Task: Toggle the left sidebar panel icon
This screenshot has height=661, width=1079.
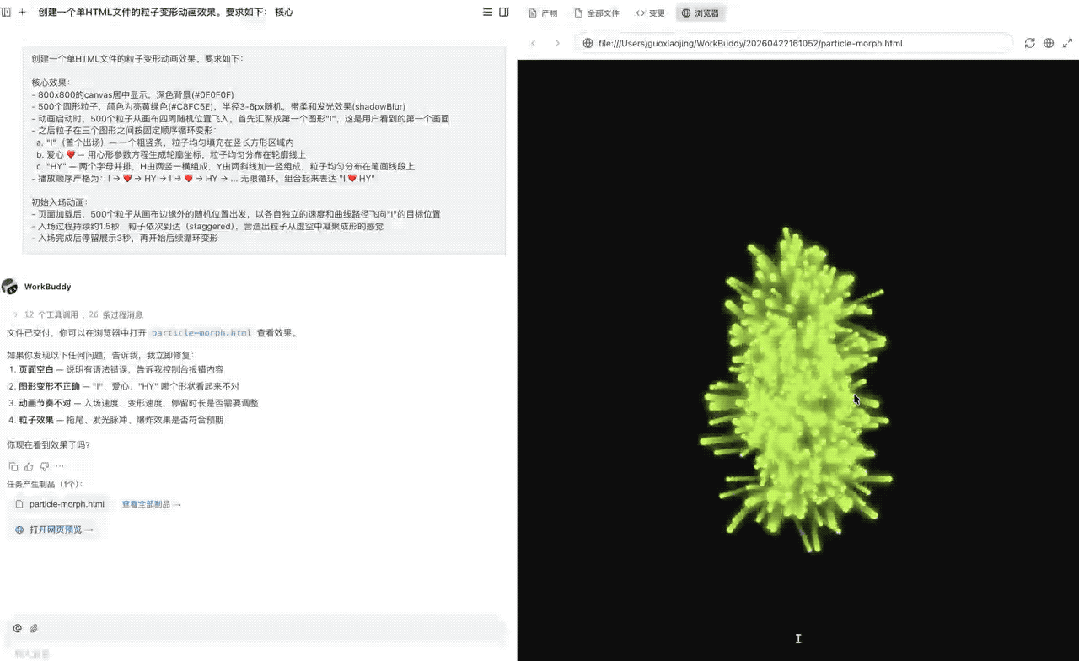Action: (8, 12)
